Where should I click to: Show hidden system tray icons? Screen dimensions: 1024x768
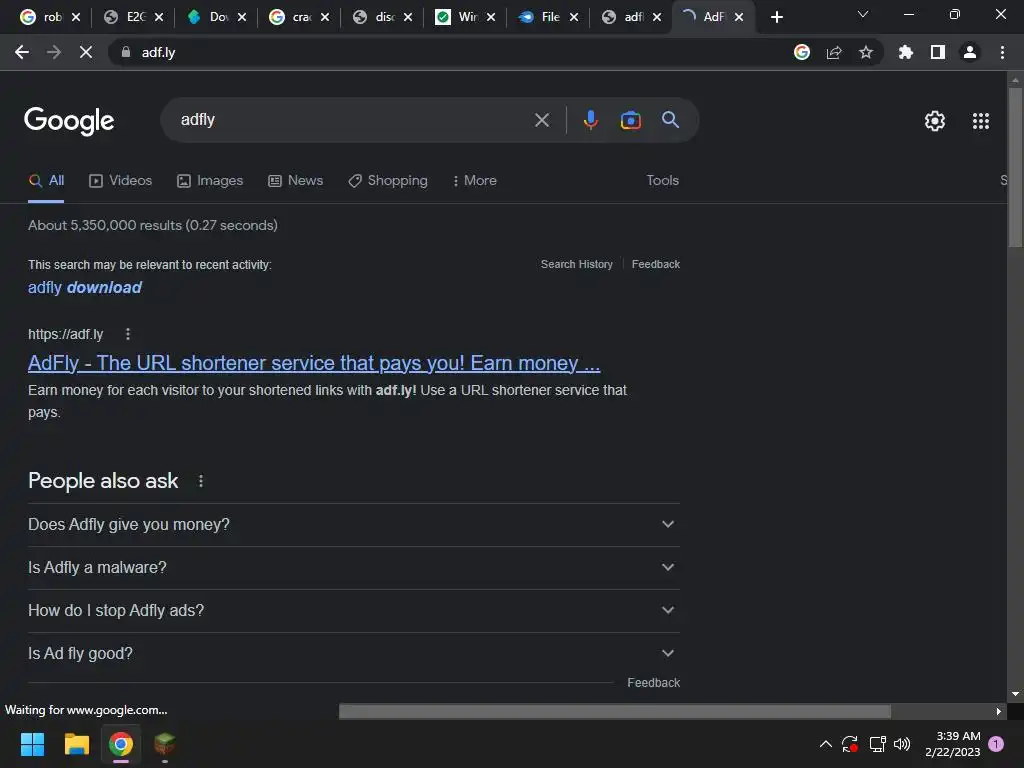[x=825, y=744]
